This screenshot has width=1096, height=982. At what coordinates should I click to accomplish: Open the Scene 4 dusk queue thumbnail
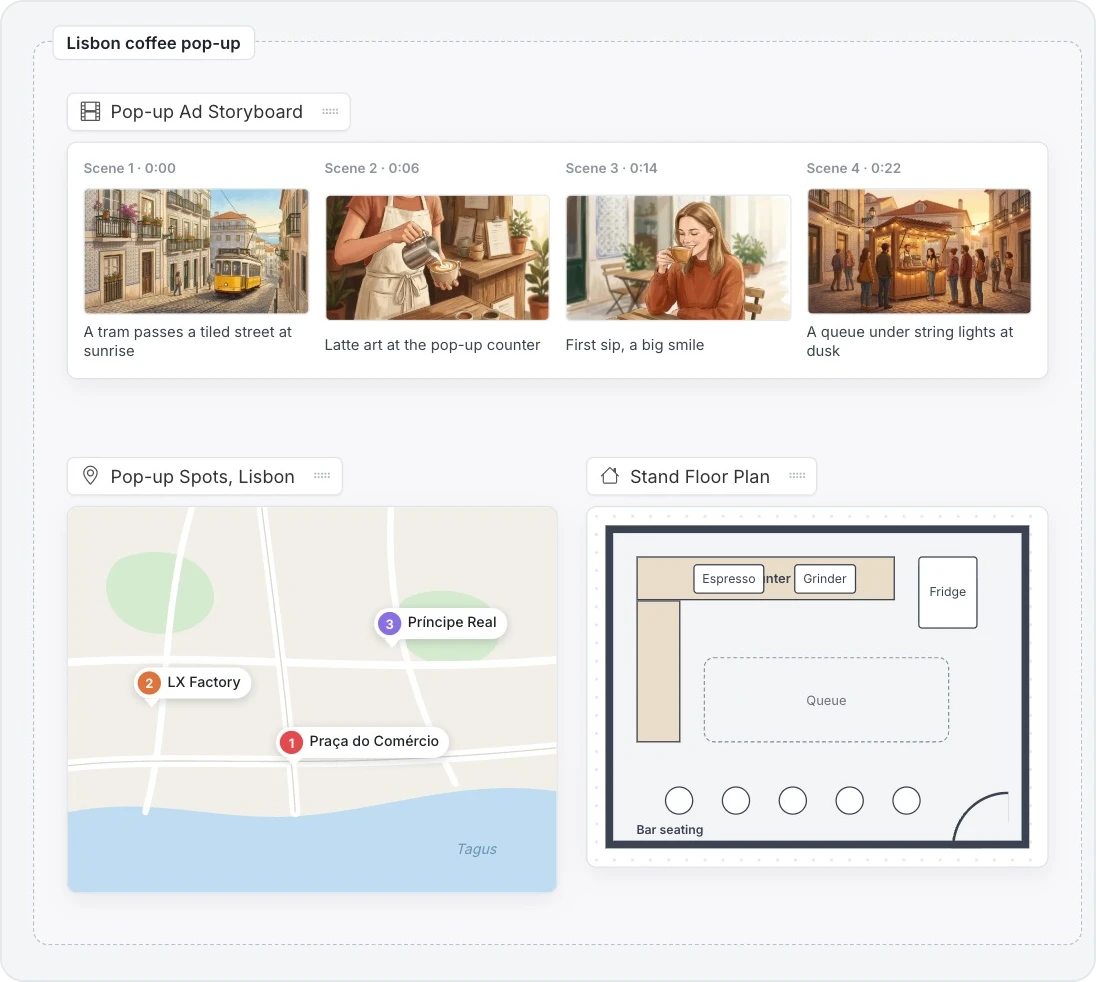click(x=919, y=251)
